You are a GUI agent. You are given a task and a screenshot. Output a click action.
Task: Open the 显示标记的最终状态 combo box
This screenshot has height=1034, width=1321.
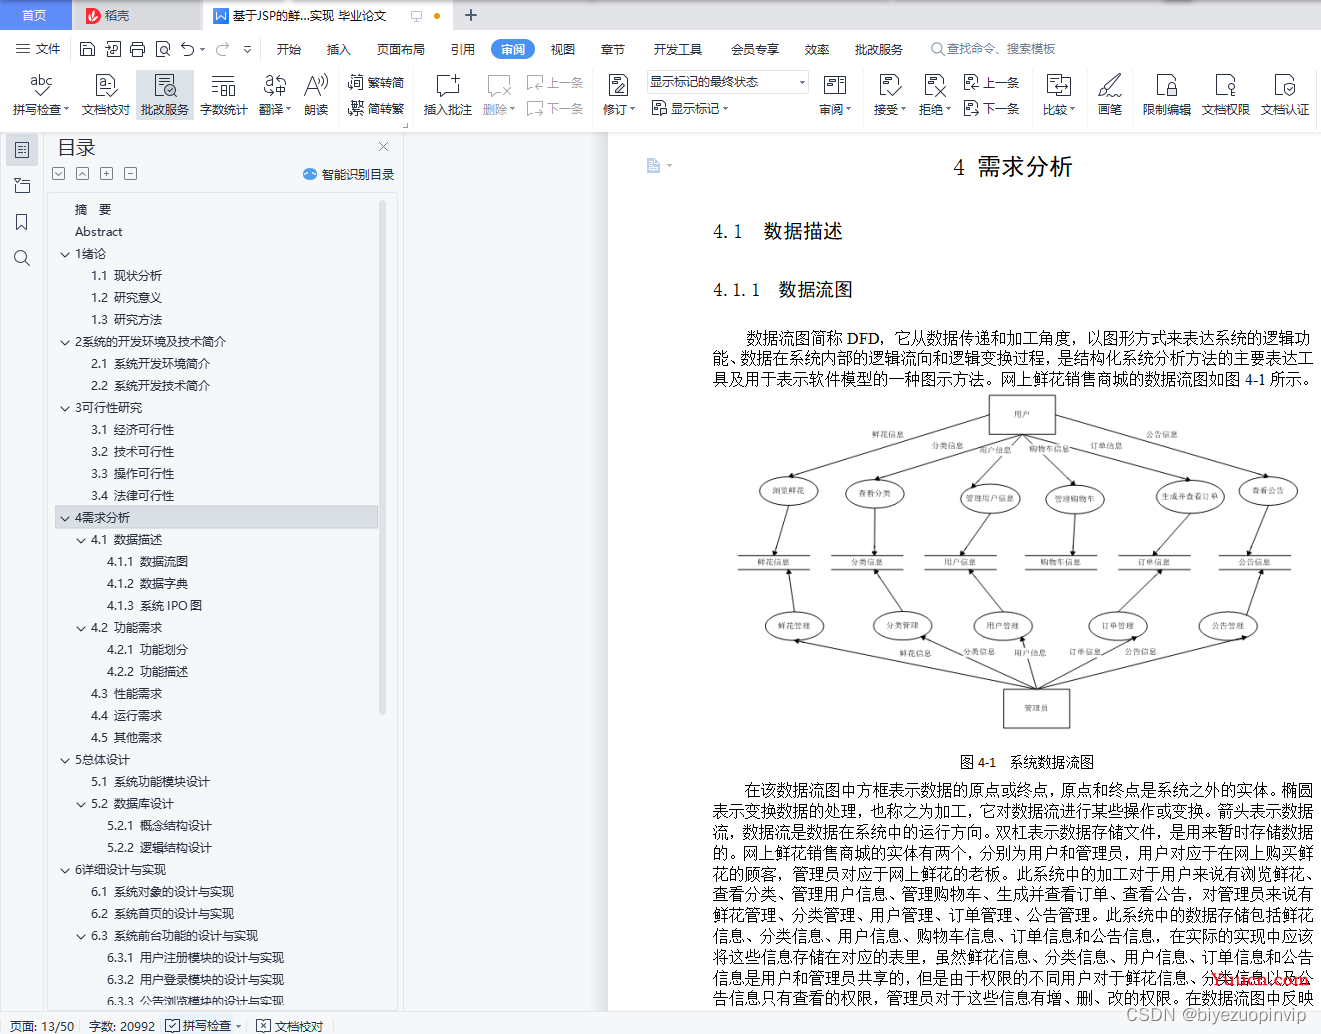pos(727,82)
